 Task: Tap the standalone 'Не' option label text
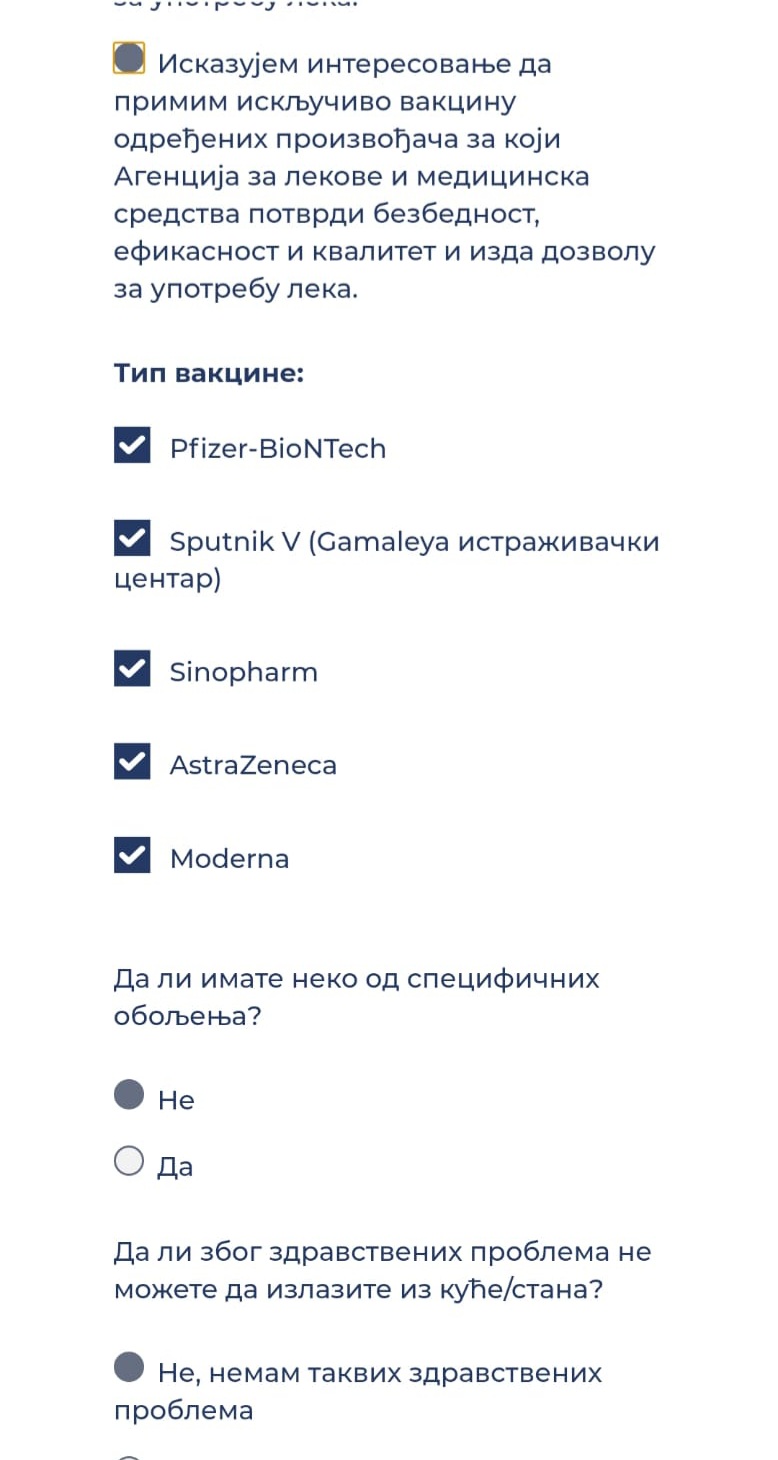pyautogui.click(x=176, y=1101)
